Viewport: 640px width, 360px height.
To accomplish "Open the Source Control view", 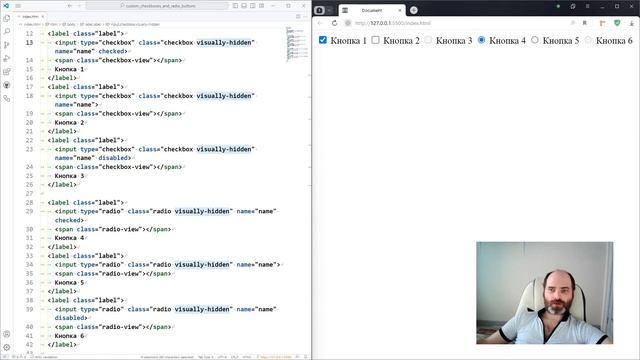I will click(x=7, y=45).
